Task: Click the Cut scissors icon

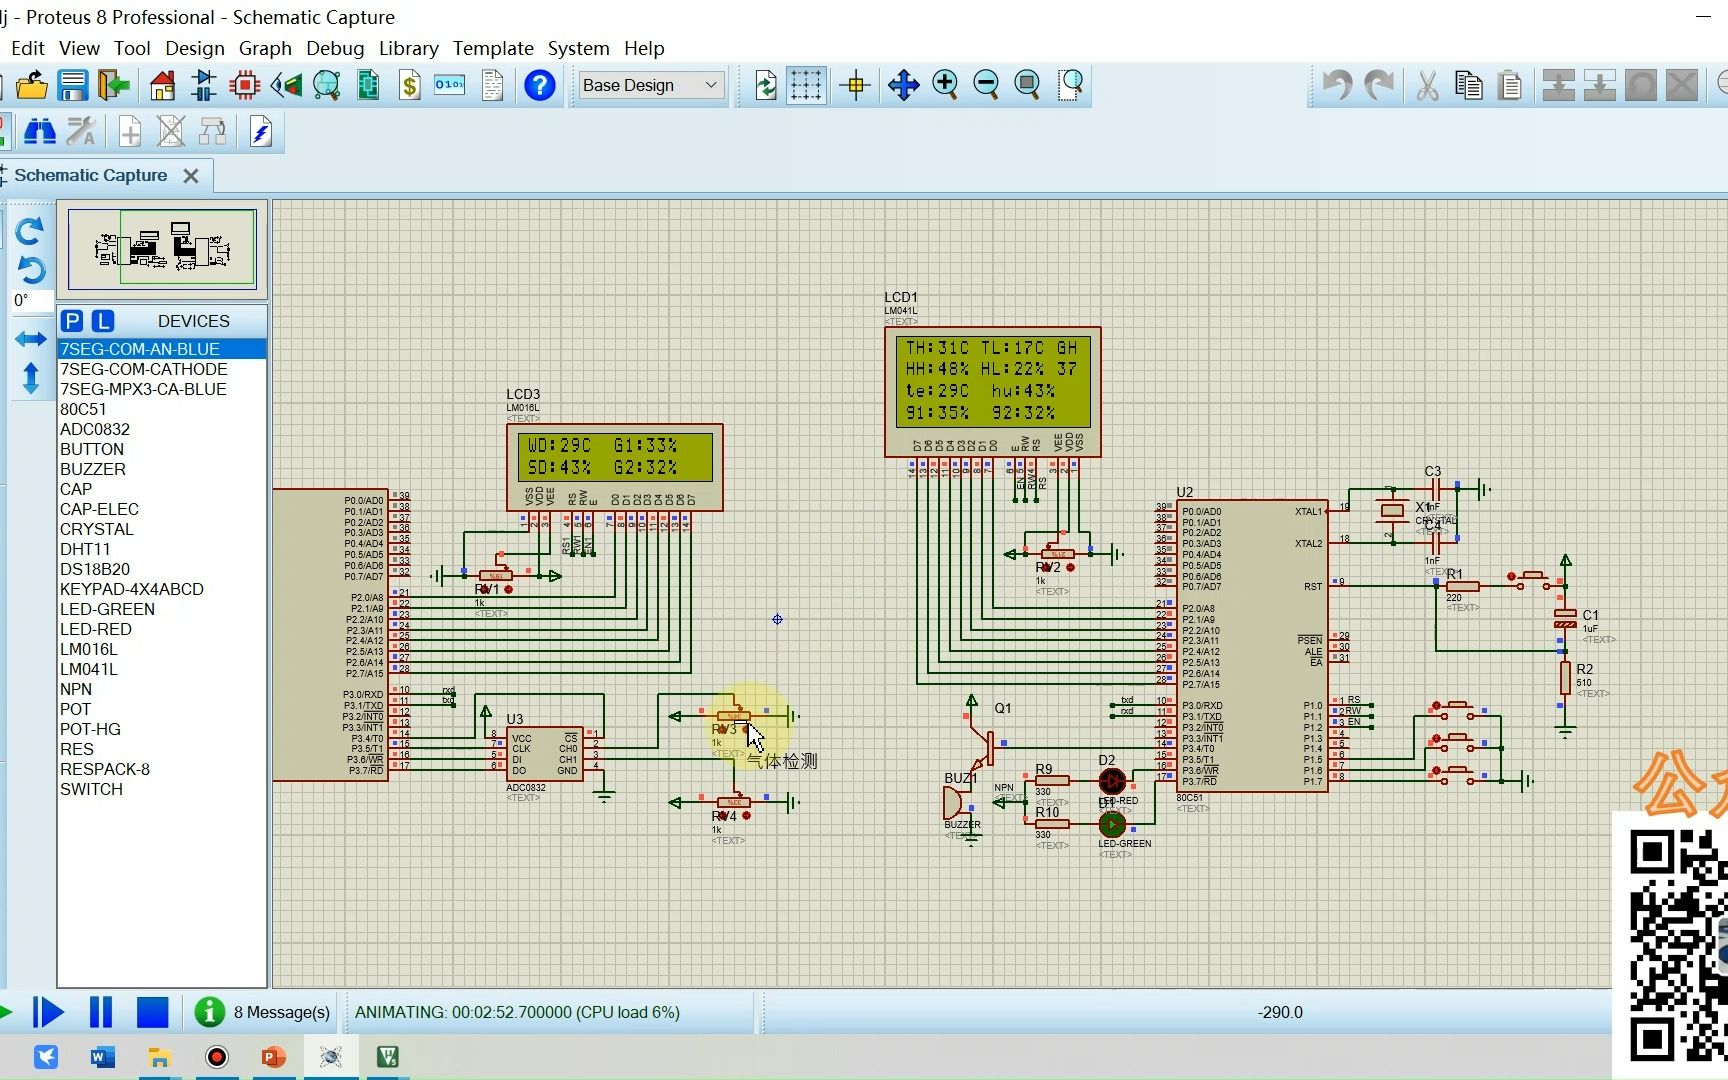Action: click(1427, 85)
